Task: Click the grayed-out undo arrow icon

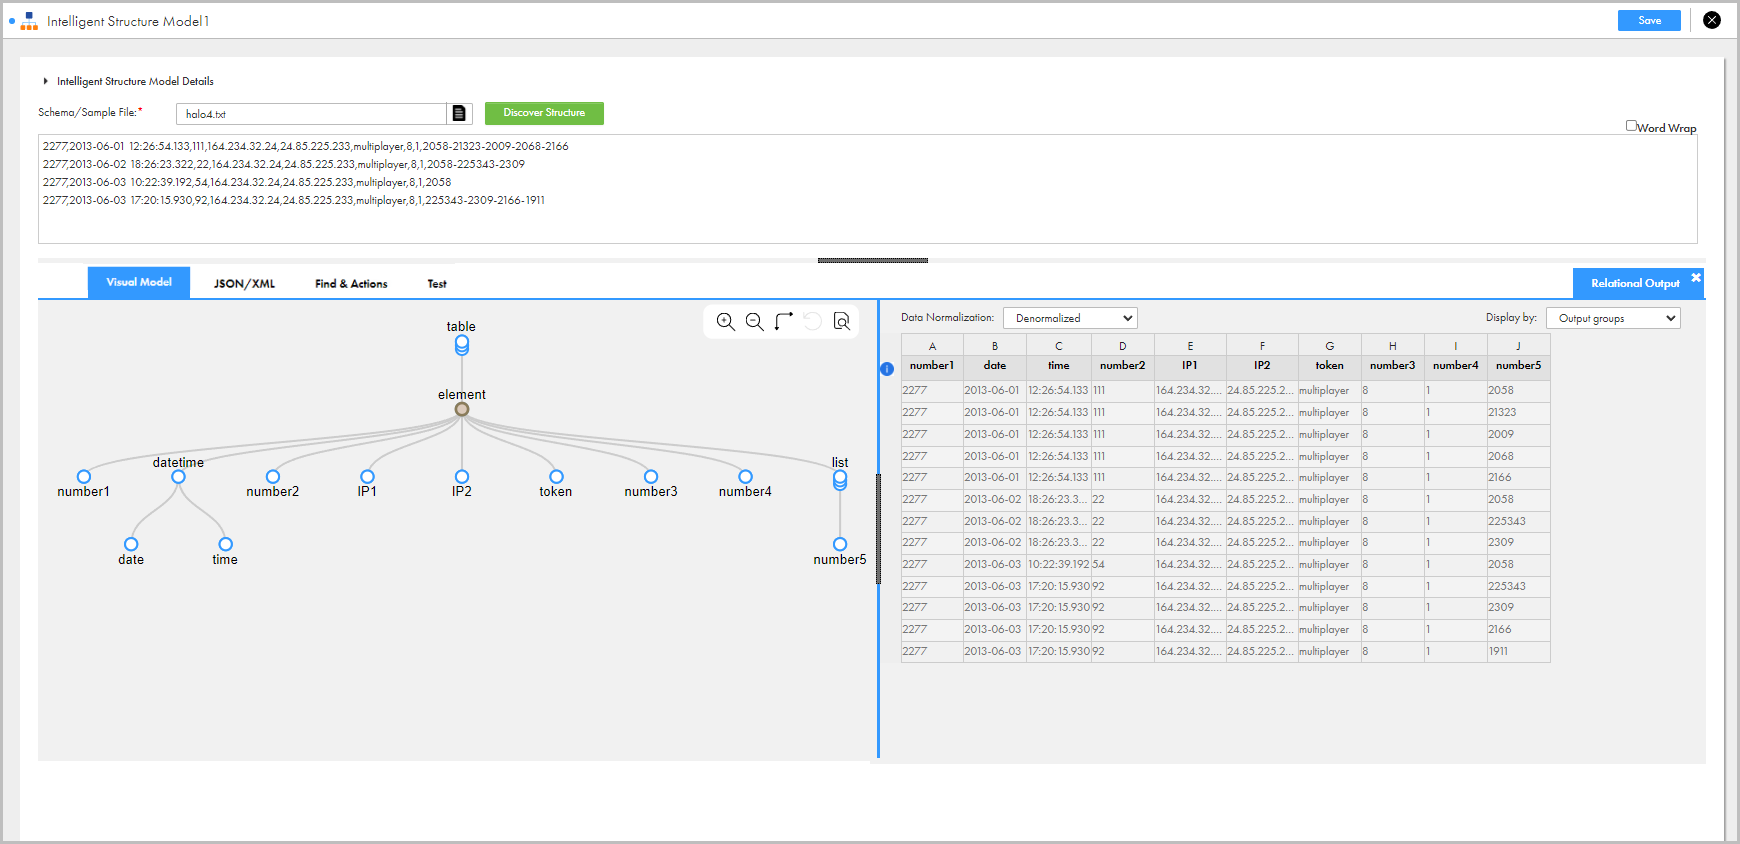Action: pos(813,321)
